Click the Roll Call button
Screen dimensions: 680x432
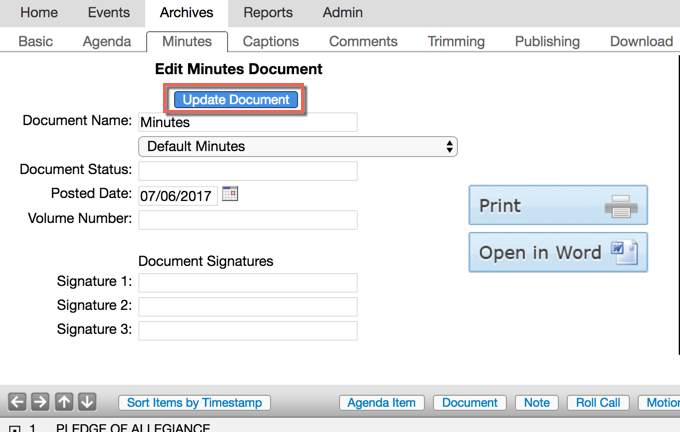pyautogui.click(x=600, y=403)
